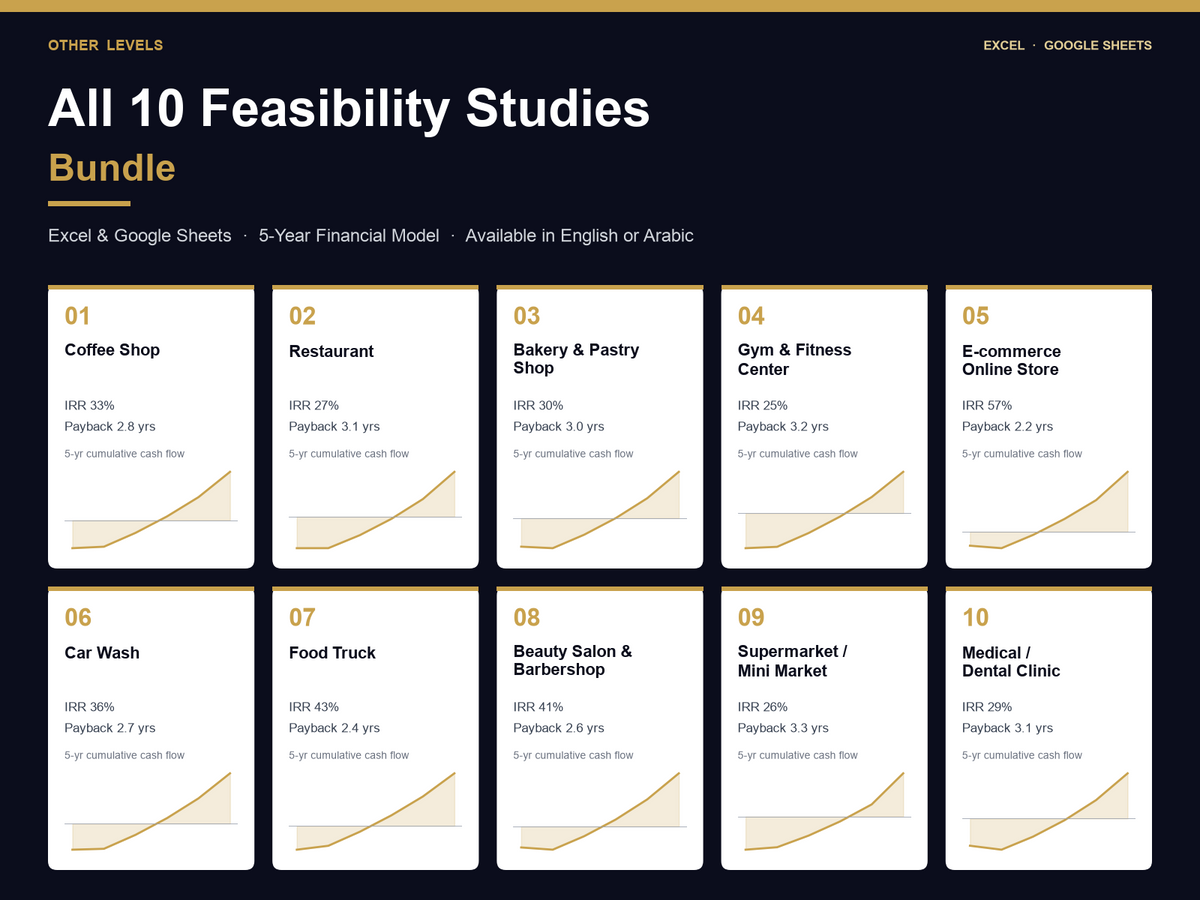Click the Car Wash cash flow chart
The image size is (1200, 900).
click(x=151, y=811)
